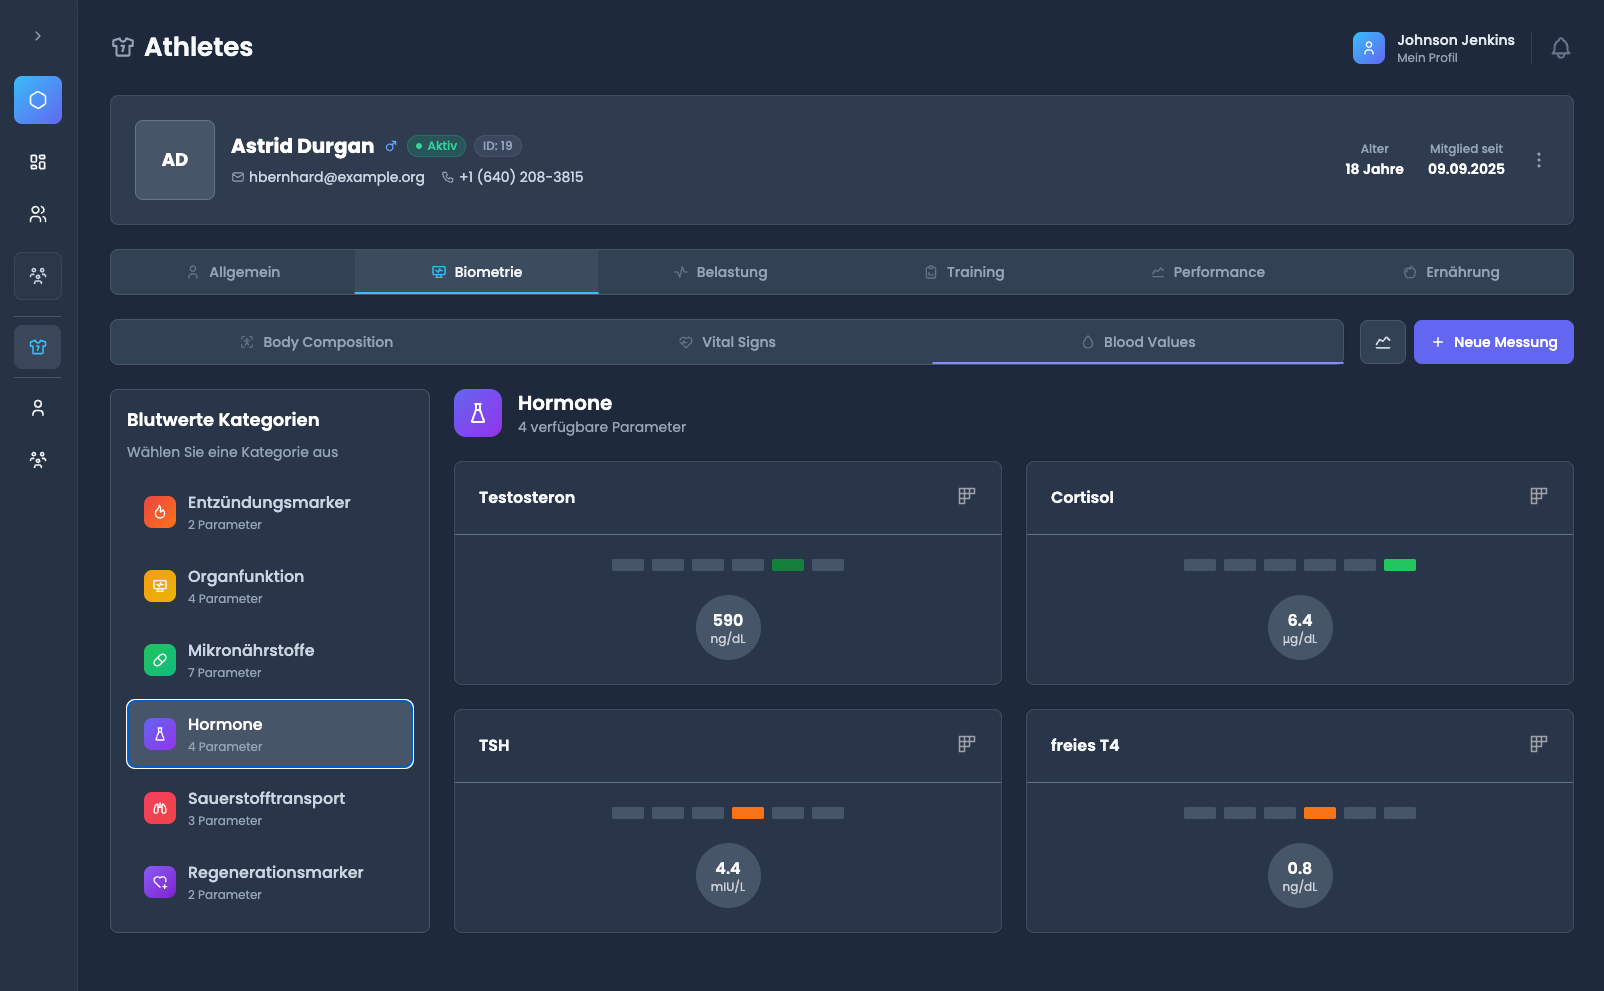1604x991 pixels.
Task: Select the Athletes shirt icon in sidebar
Action: pos(38,347)
